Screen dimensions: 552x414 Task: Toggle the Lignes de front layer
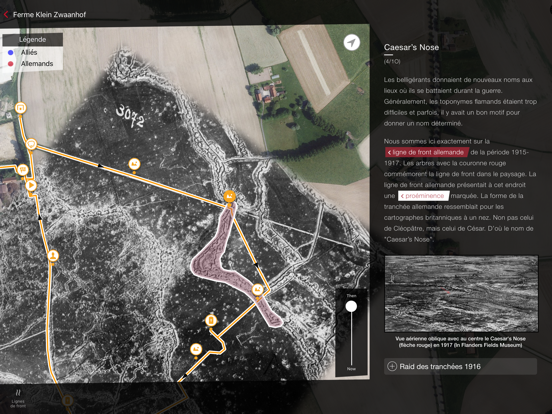(x=18, y=398)
